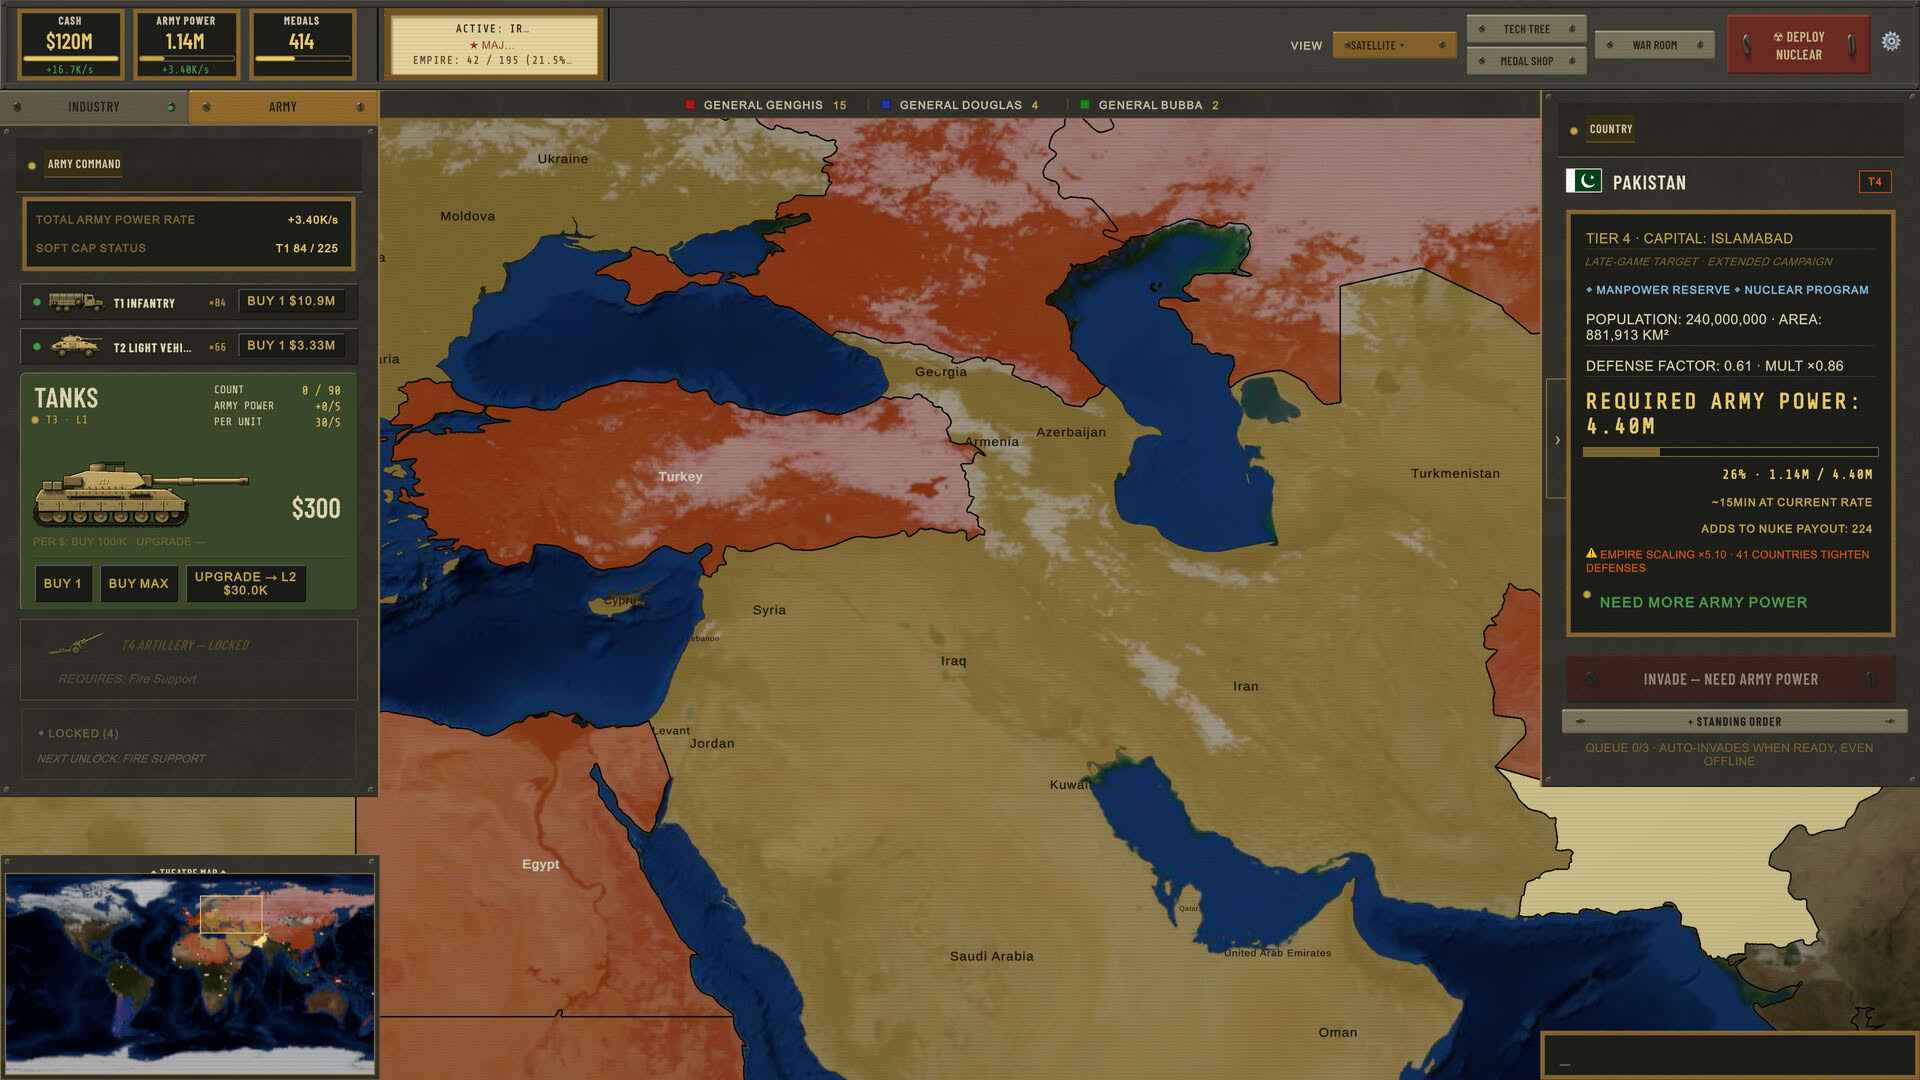Viewport: 1920px width, 1080px height.
Task: Click the Theatre Map minimap
Action: click(x=190, y=973)
